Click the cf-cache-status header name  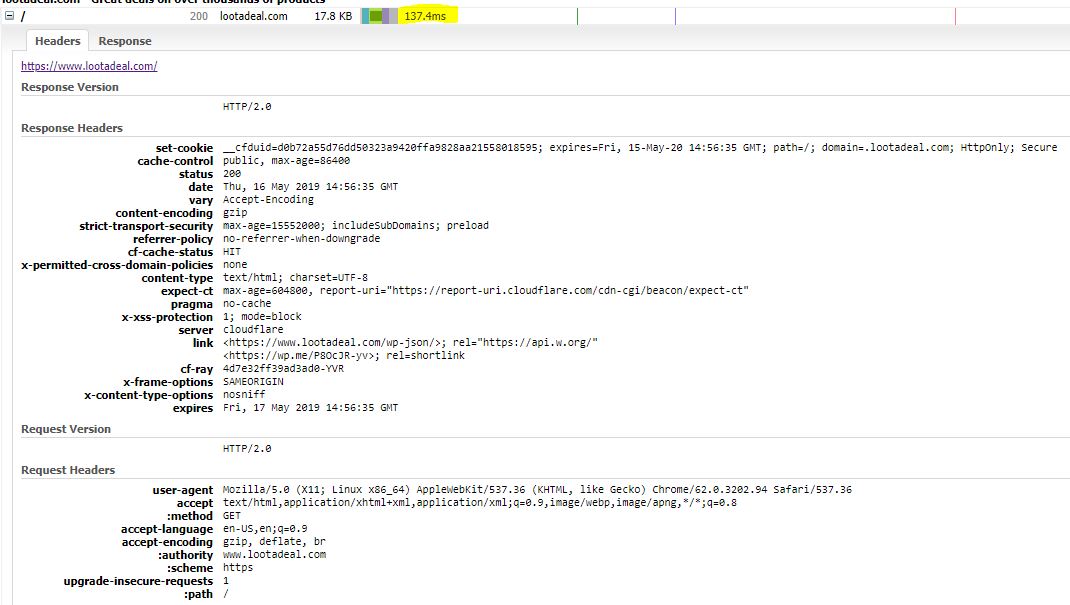[x=170, y=252]
